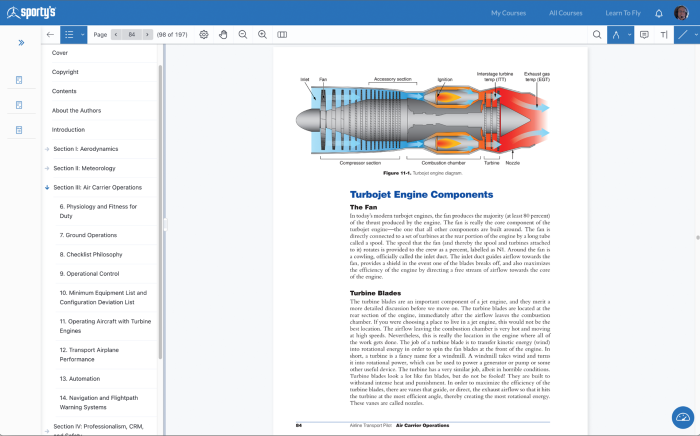The height and width of the screenshot is (436, 700).
Task: Open the search magnifier in the toolbar
Action: click(x=597, y=34)
